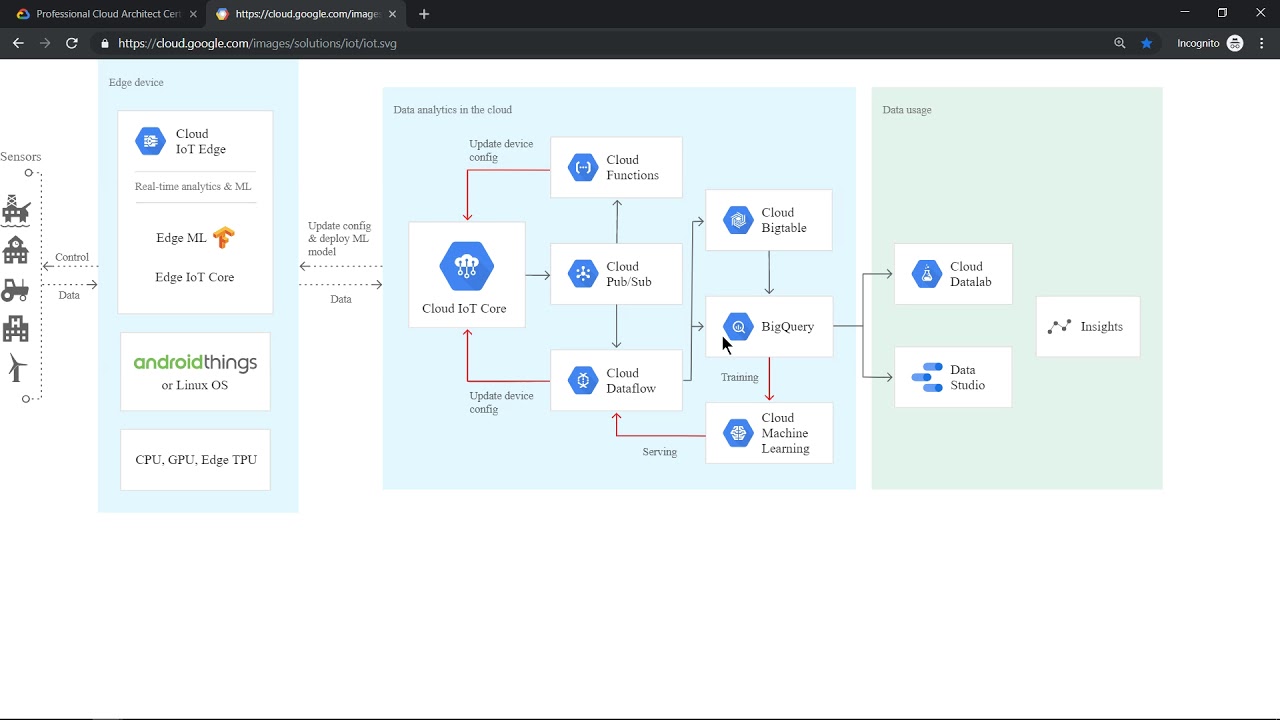This screenshot has width=1280, height=720.
Task: Click the Cloud Functions hexagon icon
Action: pos(583,167)
